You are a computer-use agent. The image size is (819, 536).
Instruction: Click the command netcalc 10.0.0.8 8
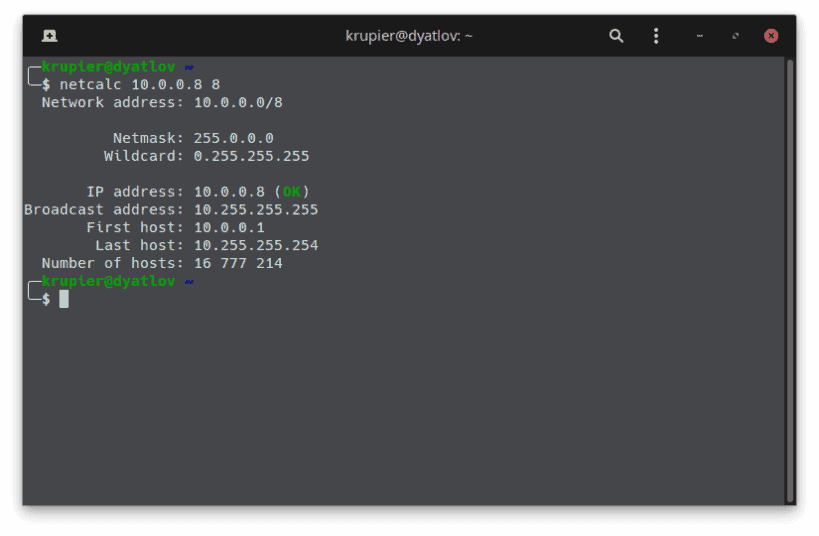(139, 85)
